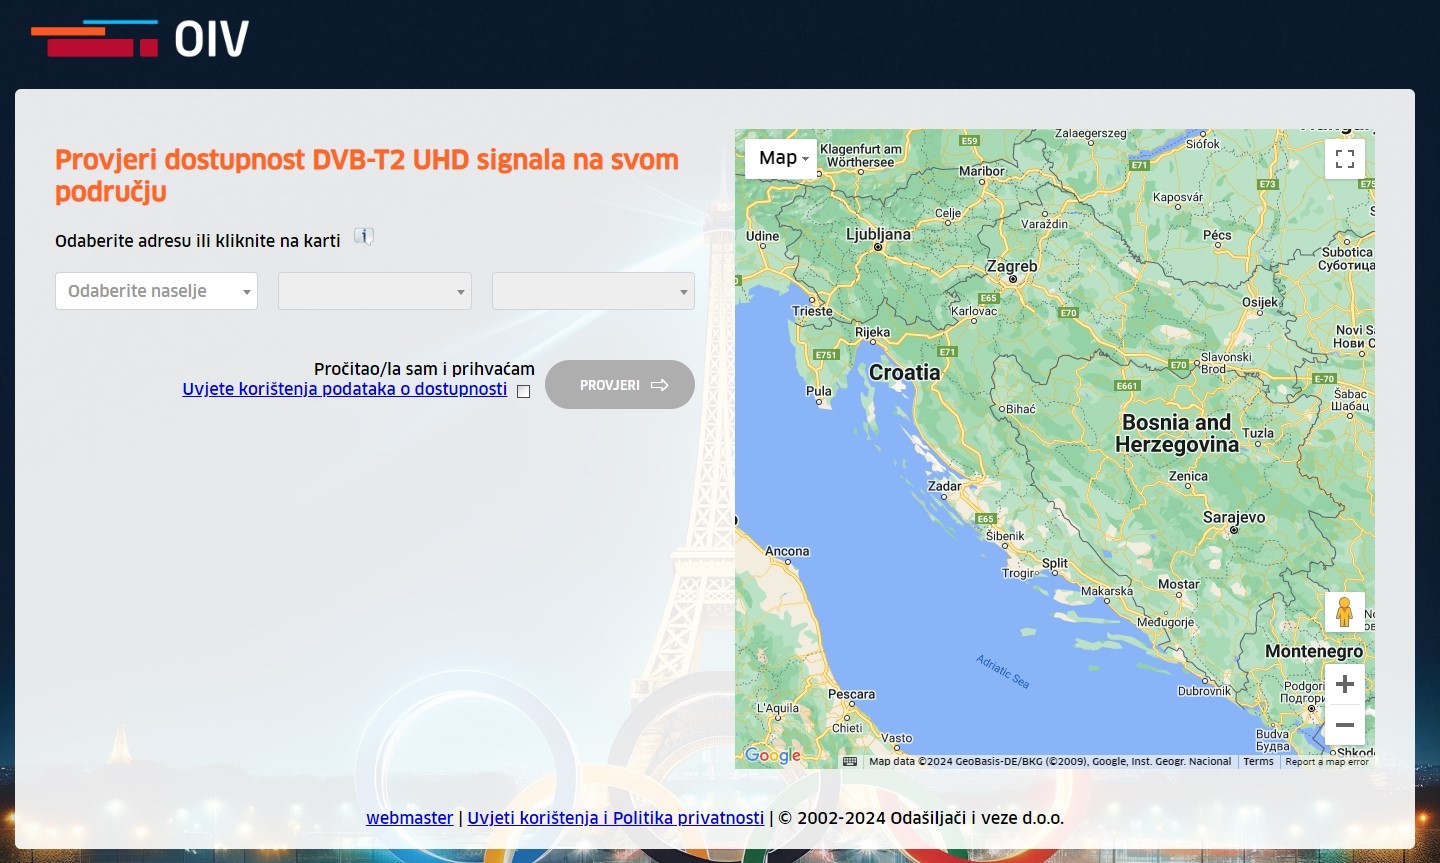
Task: Click Bihać on the map
Action: pos(1021,409)
